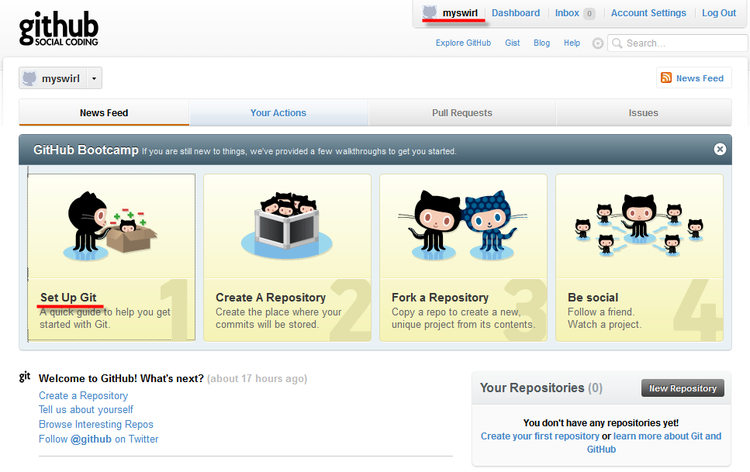Click the New Repository button

pyautogui.click(x=683, y=388)
